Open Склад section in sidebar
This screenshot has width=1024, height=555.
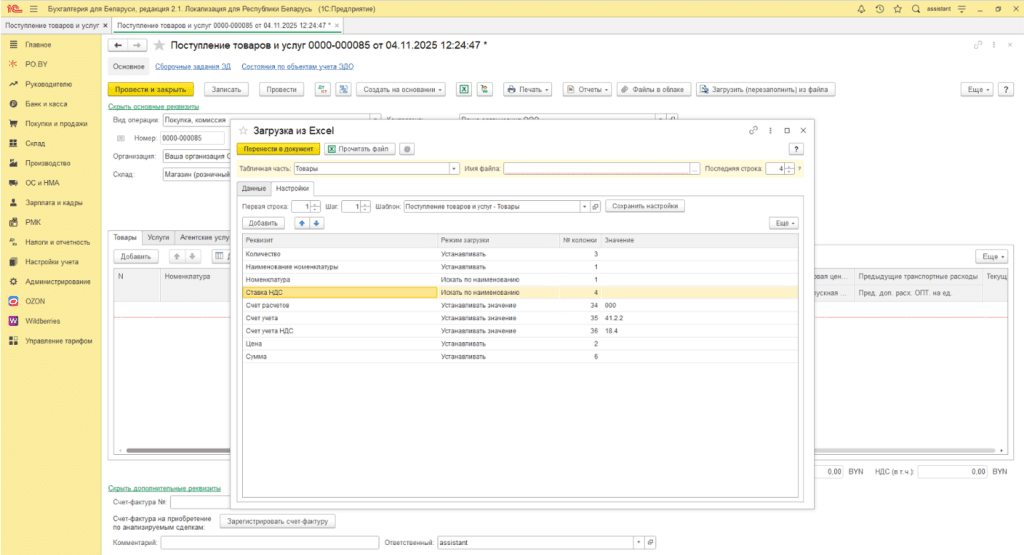[36, 143]
